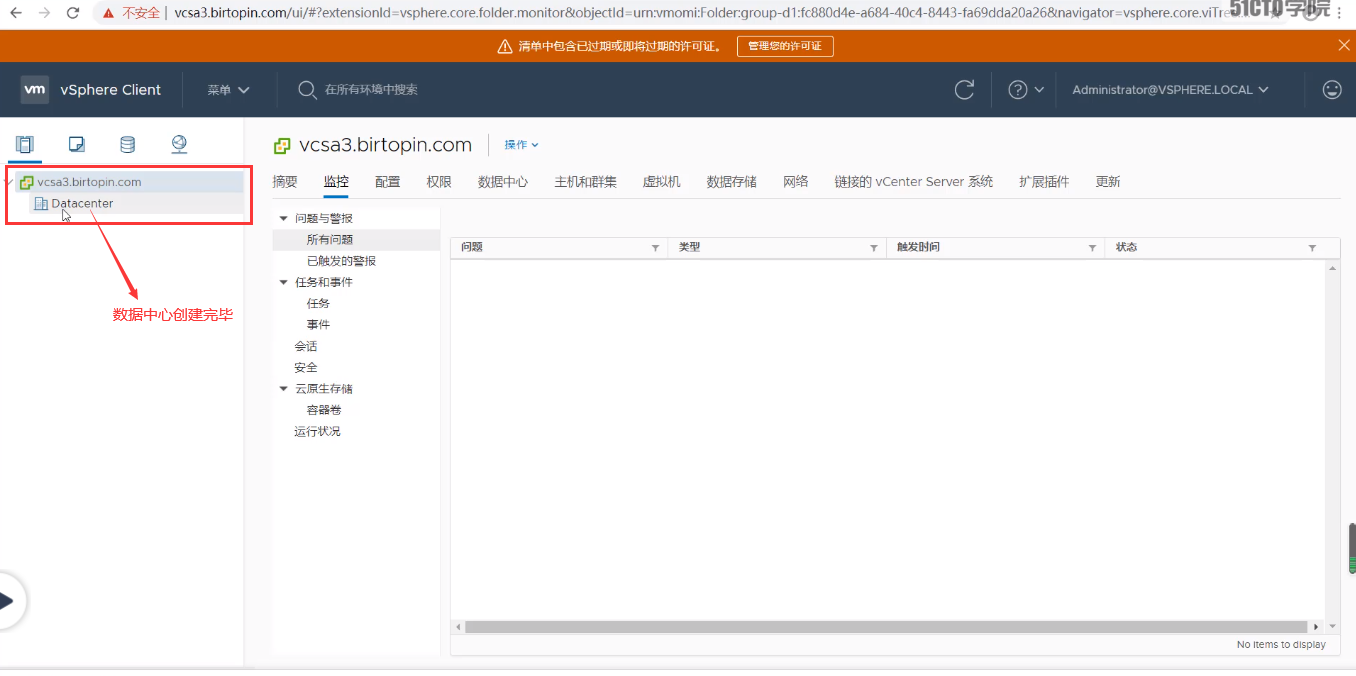1356x676 pixels.
Task: Open the Hosts and Clusters inventory view icon
Action: [25, 145]
